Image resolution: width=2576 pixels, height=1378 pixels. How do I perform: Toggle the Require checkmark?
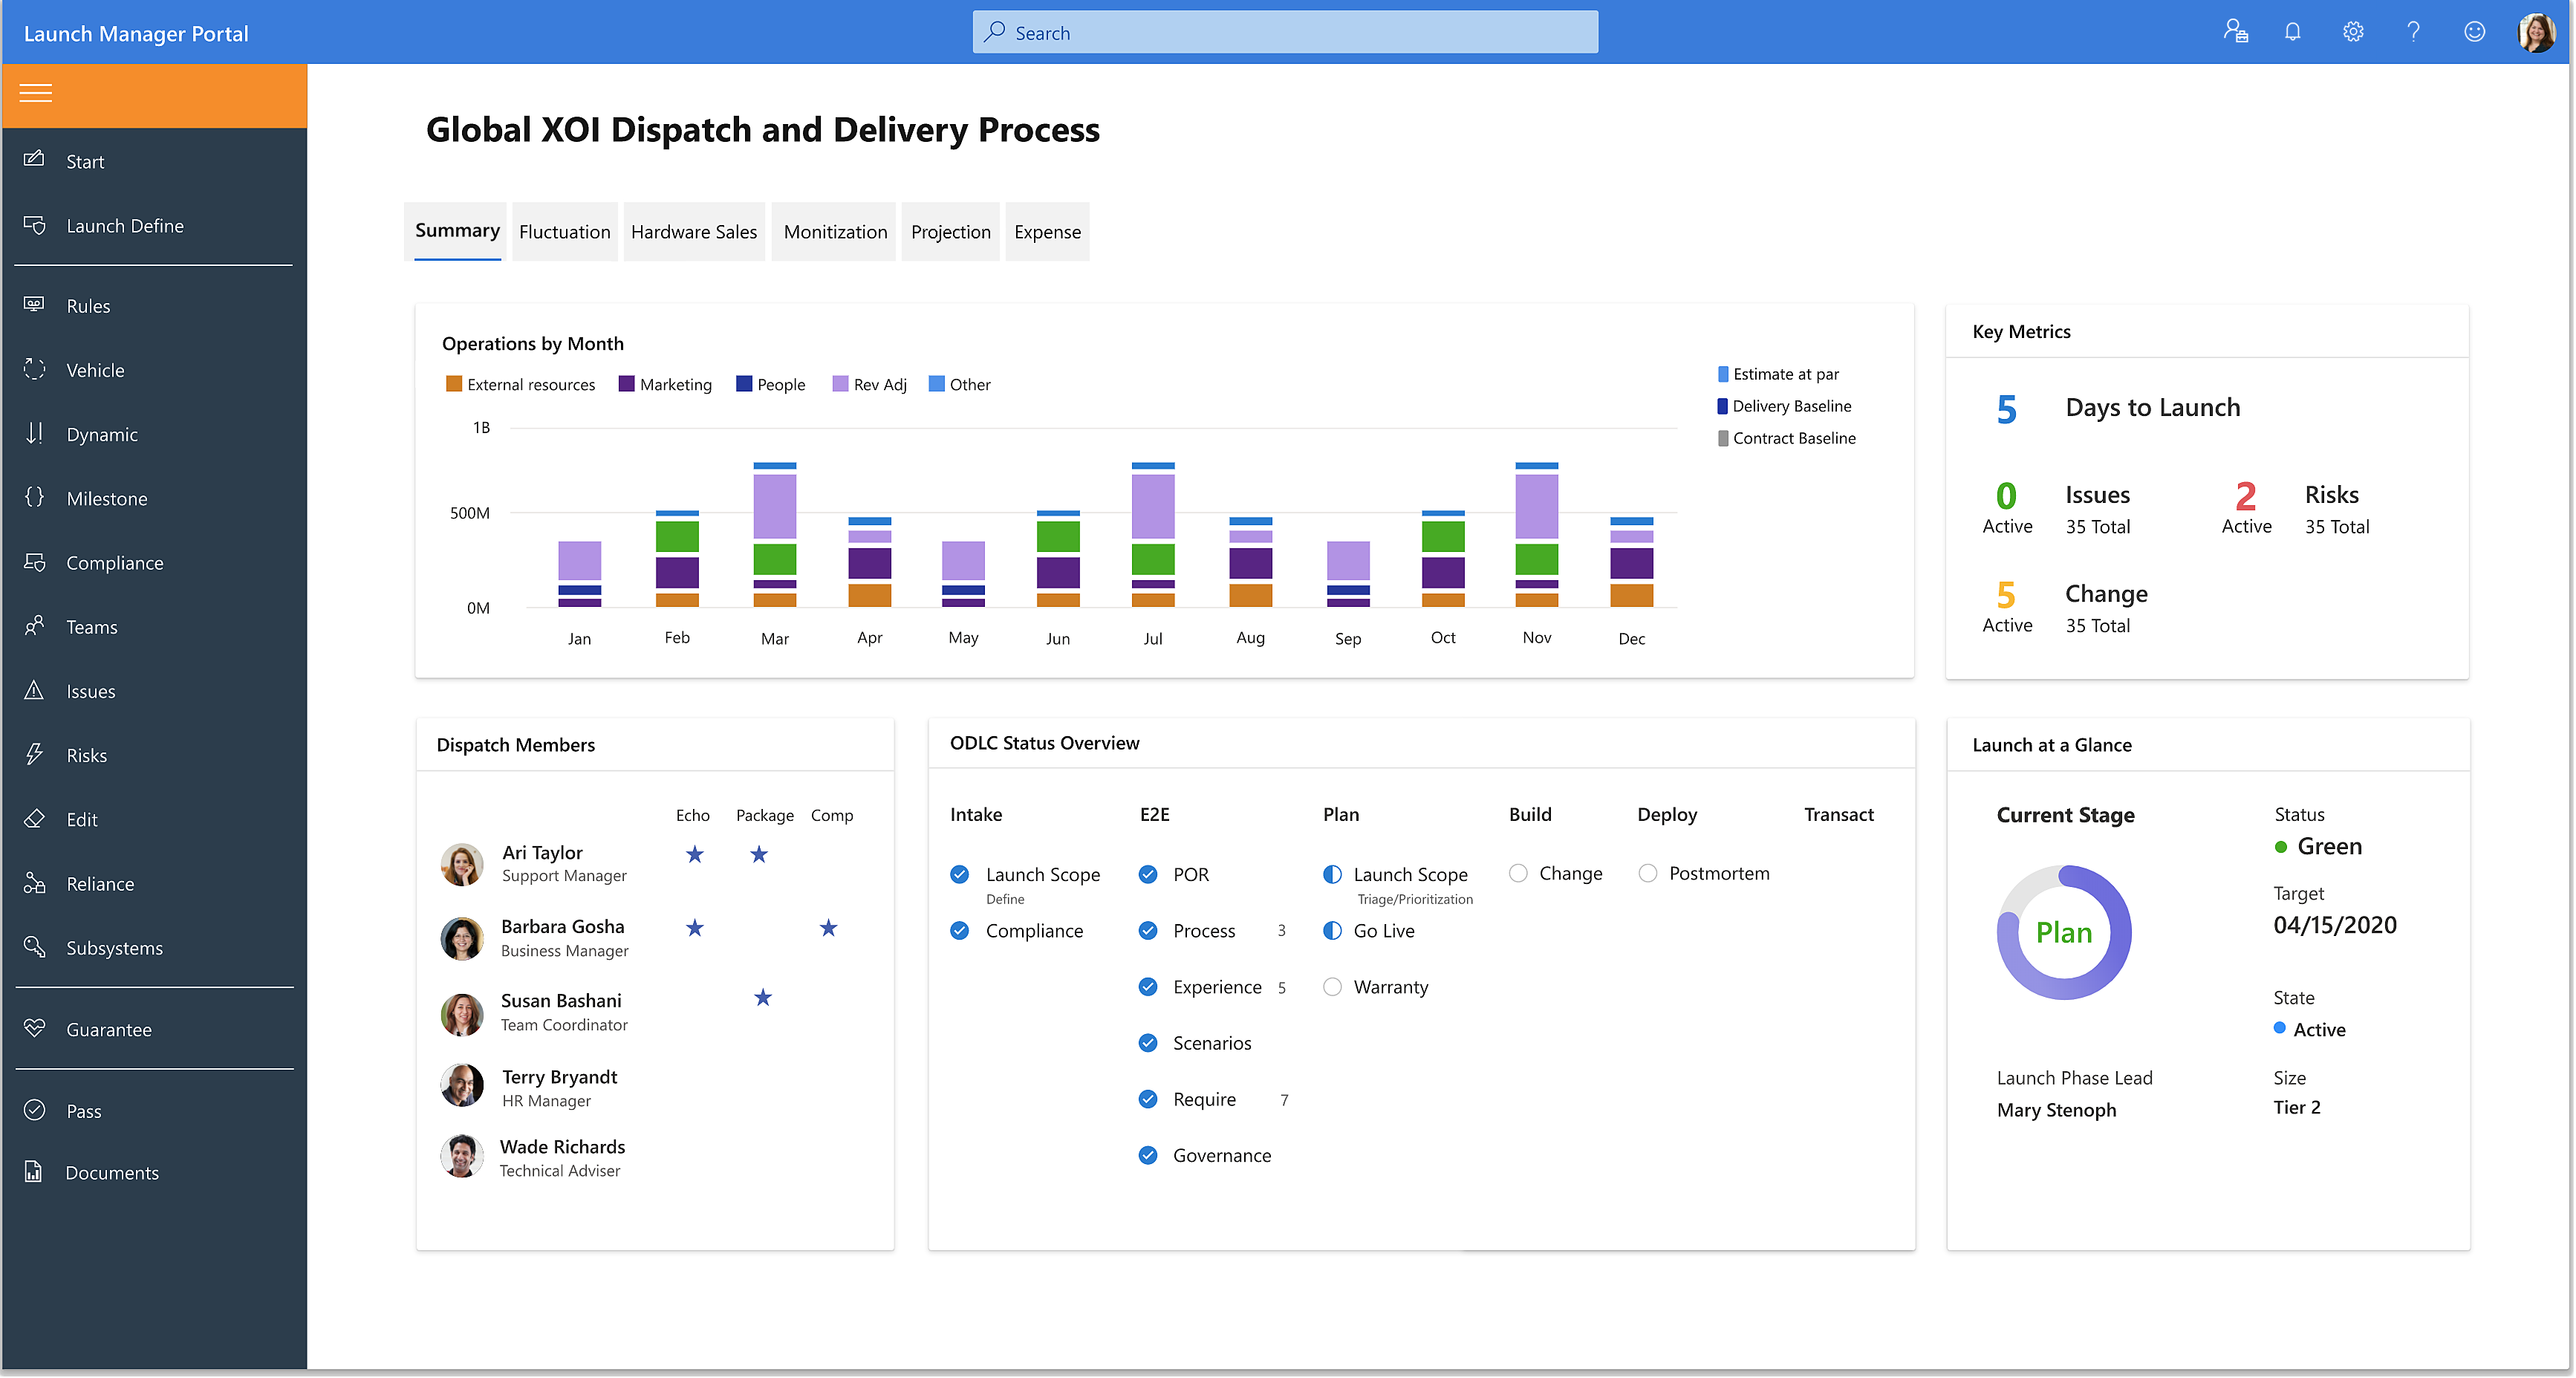point(1148,1099)
